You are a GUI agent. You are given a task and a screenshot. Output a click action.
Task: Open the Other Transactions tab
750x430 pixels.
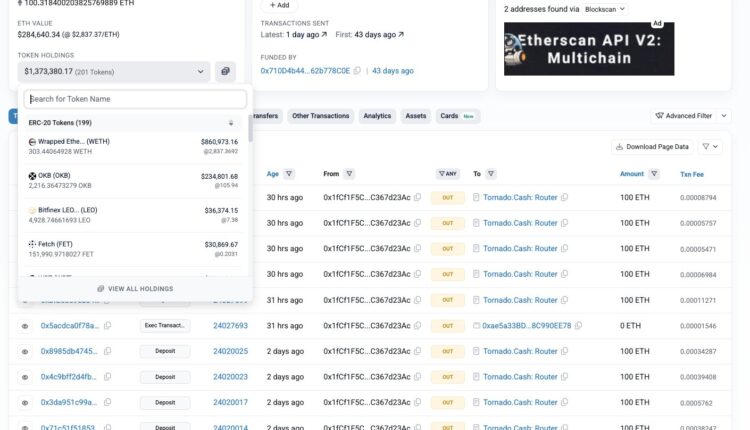click(320, 116)
